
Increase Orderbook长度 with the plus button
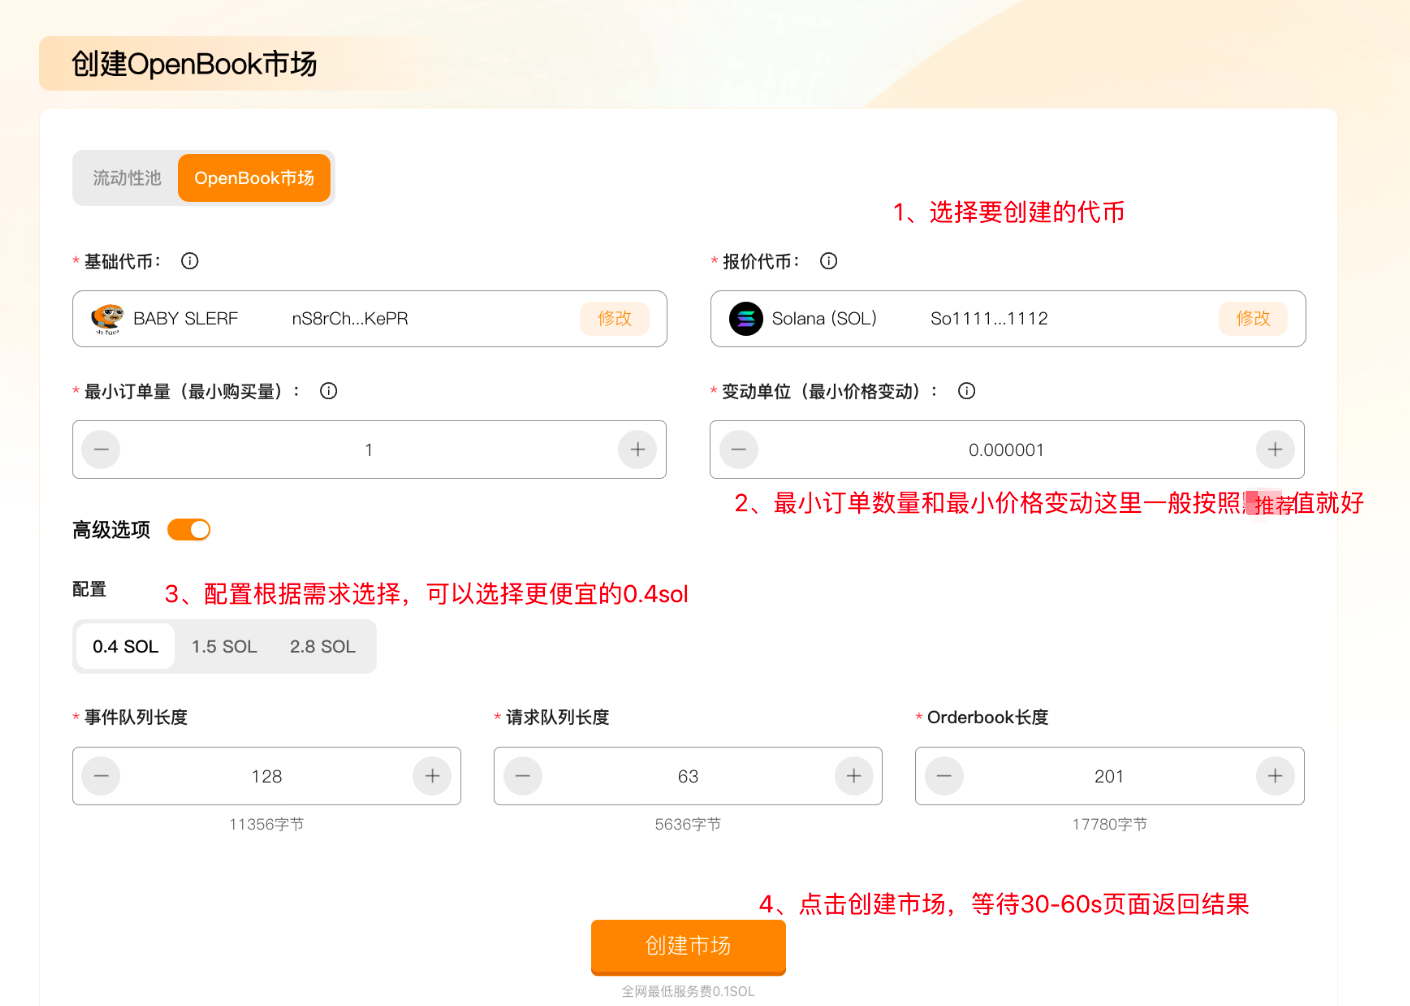click(x=1275, y=776)
